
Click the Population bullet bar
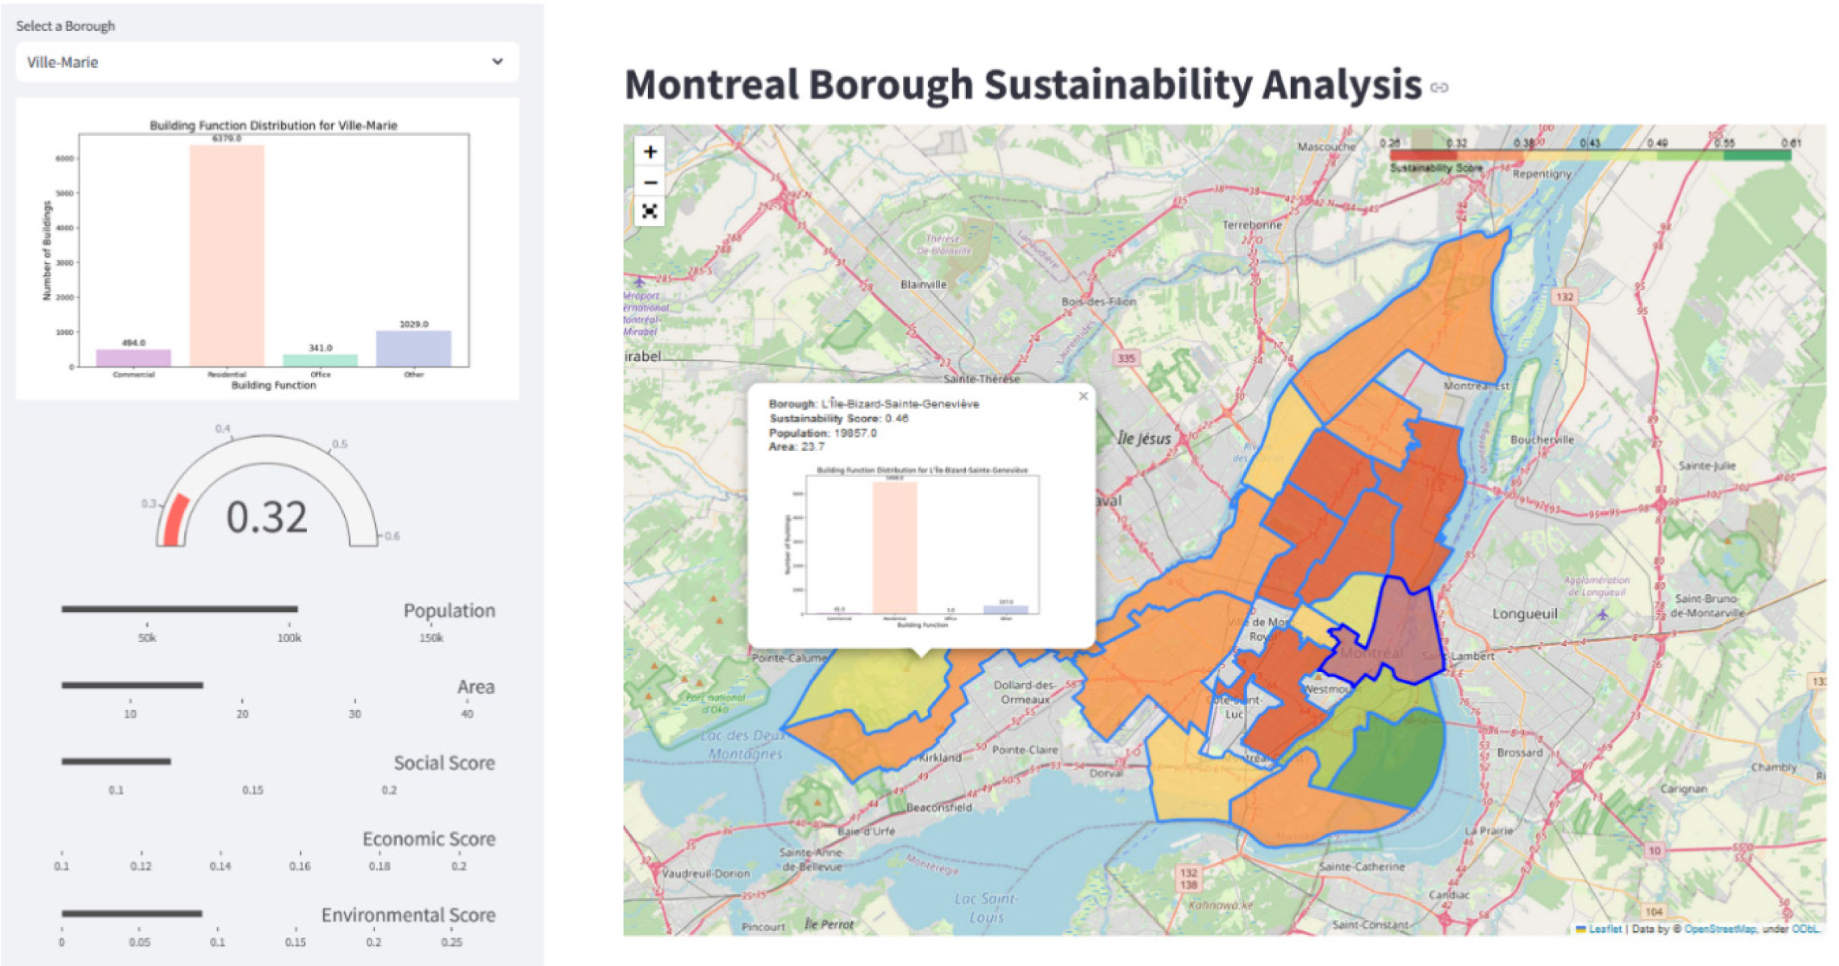coord(180,608)
